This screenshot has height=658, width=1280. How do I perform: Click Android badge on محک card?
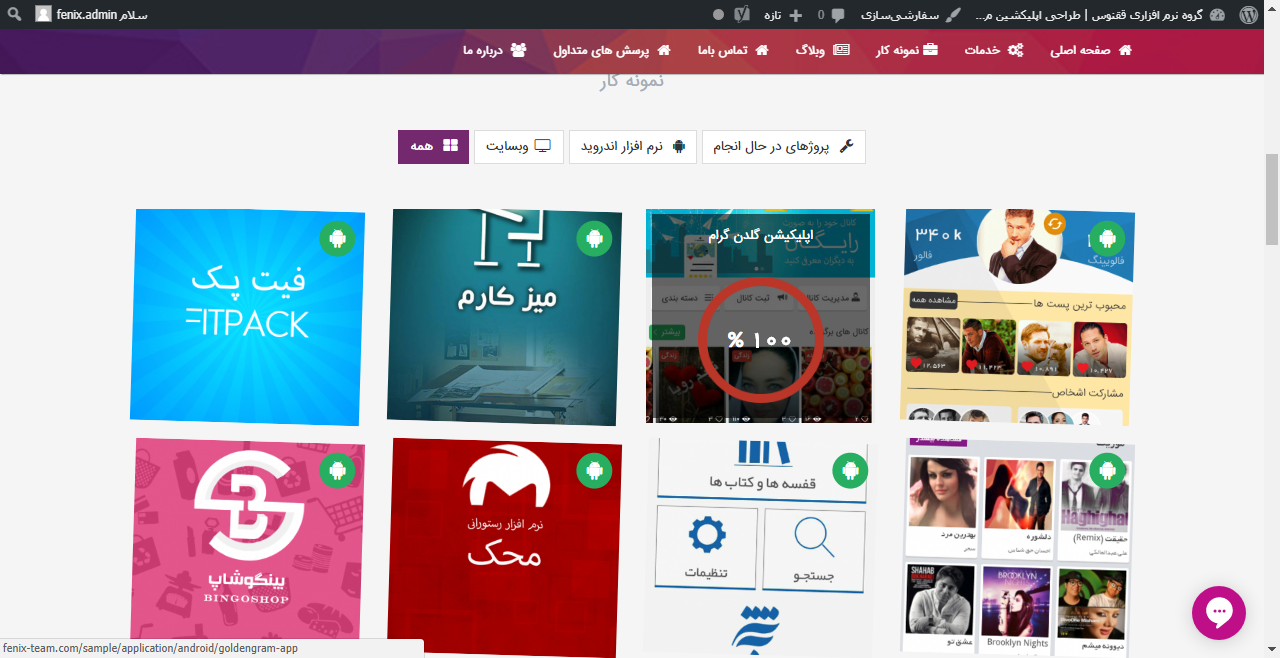(x=594, y=469)
